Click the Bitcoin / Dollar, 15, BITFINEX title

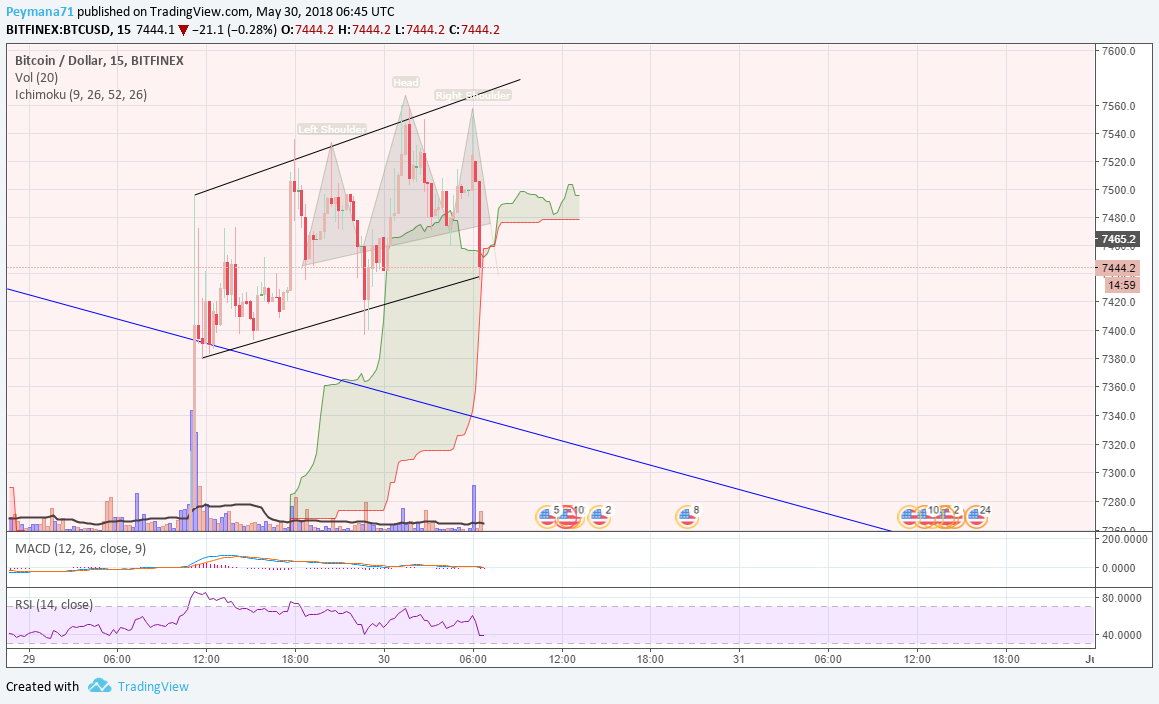click(99, 61)
